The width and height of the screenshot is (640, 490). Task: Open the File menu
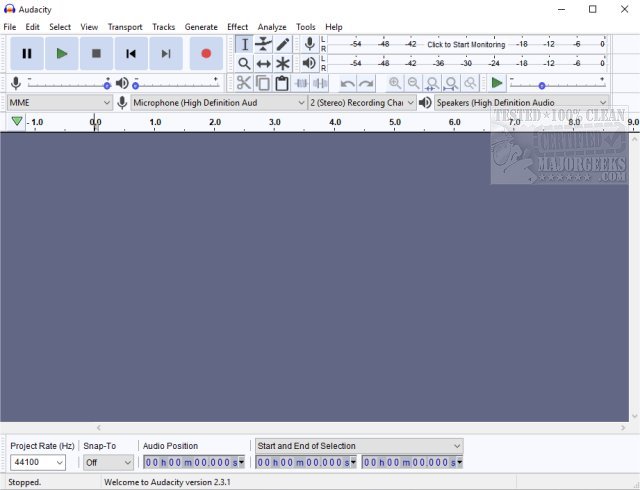click(10, 27)
